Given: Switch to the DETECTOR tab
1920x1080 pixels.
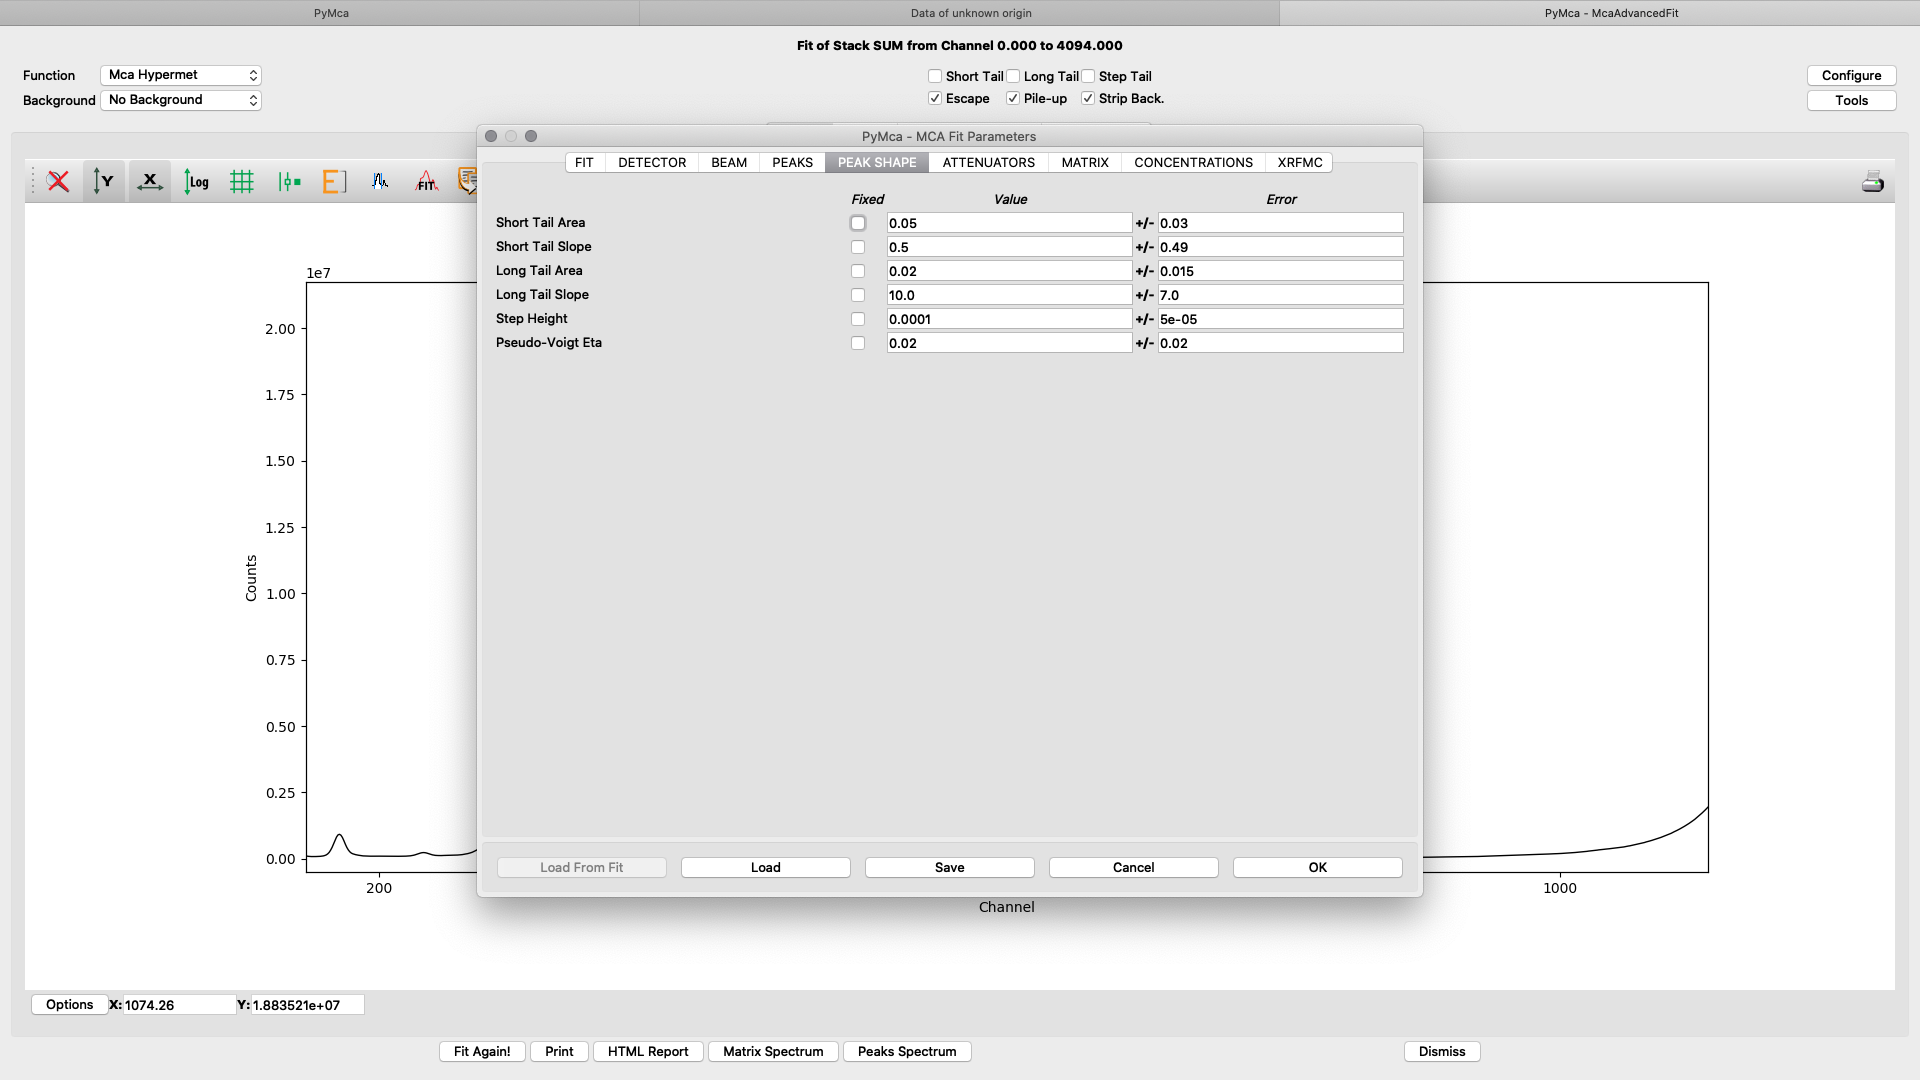Looking at the screenshot, I should (652, 162).
